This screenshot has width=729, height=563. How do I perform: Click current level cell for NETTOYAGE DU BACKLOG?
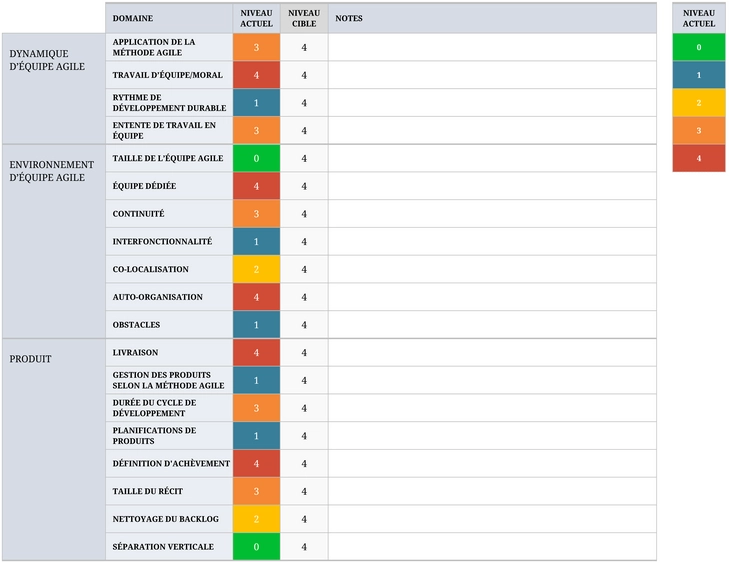point(256,519)
